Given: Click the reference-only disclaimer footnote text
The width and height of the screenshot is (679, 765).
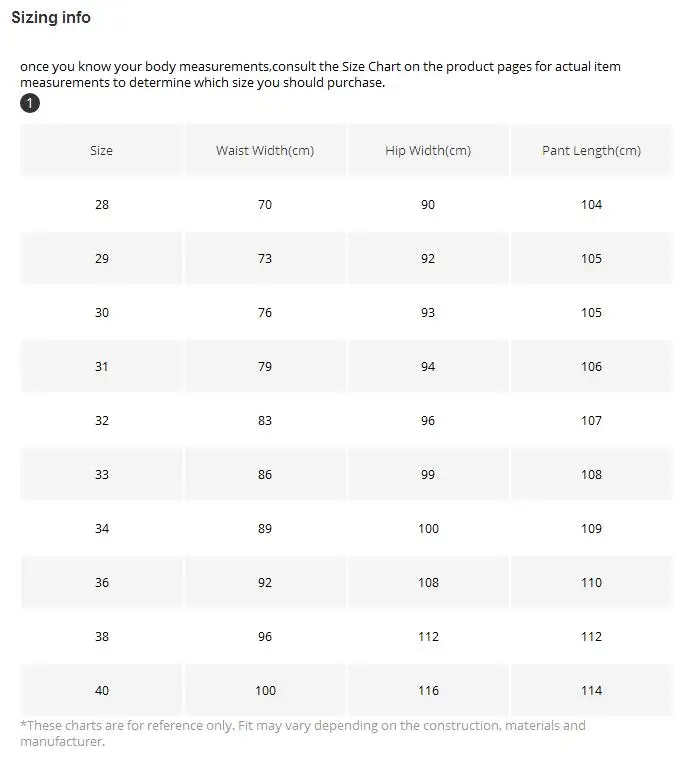Looking at the screenshot, I should click(x=302, y=733).
